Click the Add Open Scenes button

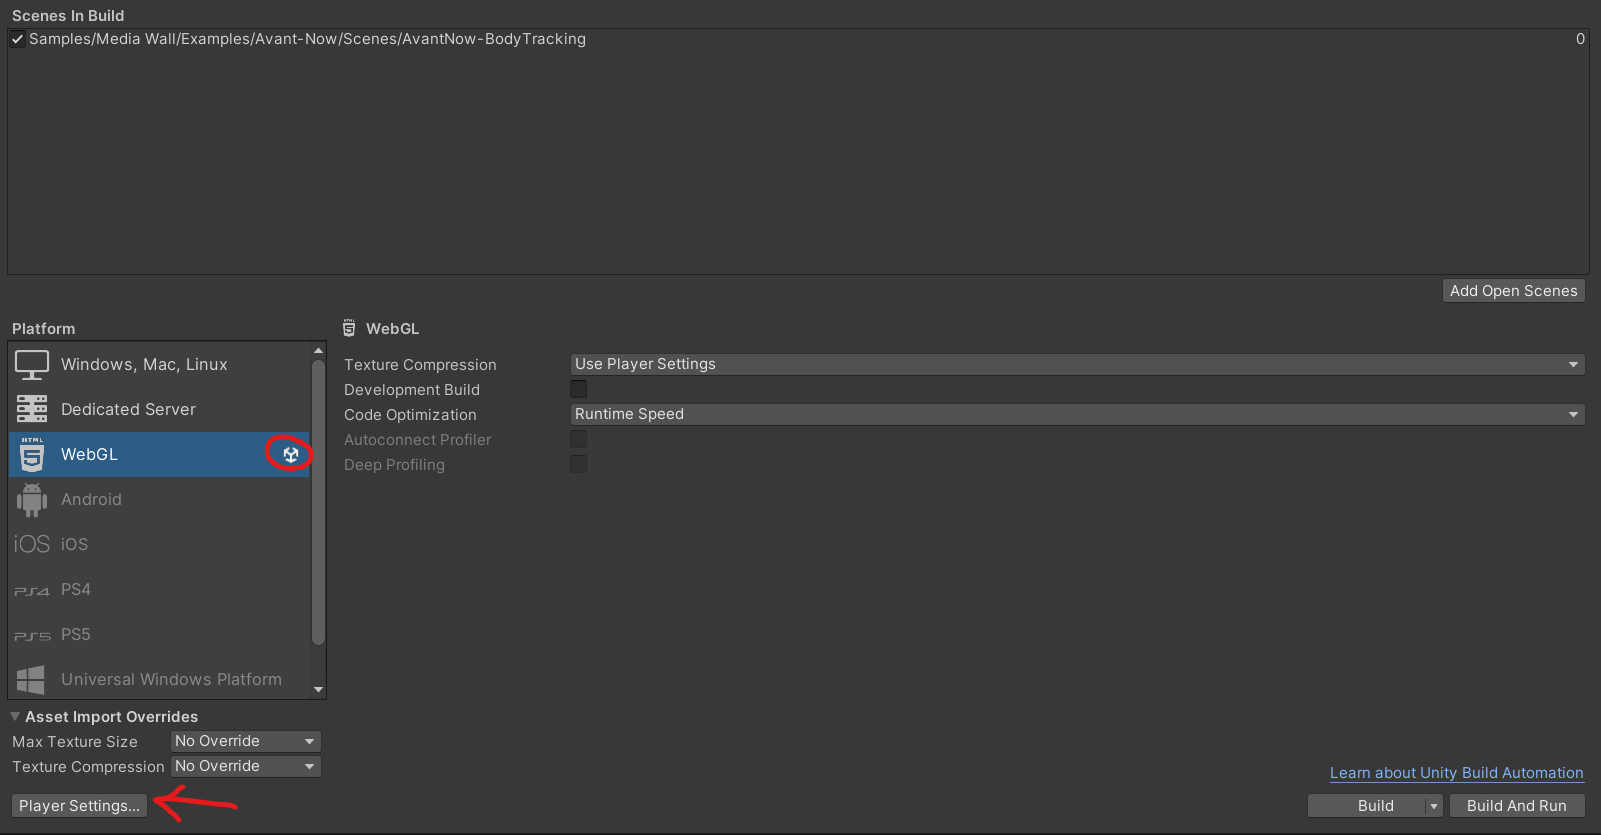point(1514,291)
